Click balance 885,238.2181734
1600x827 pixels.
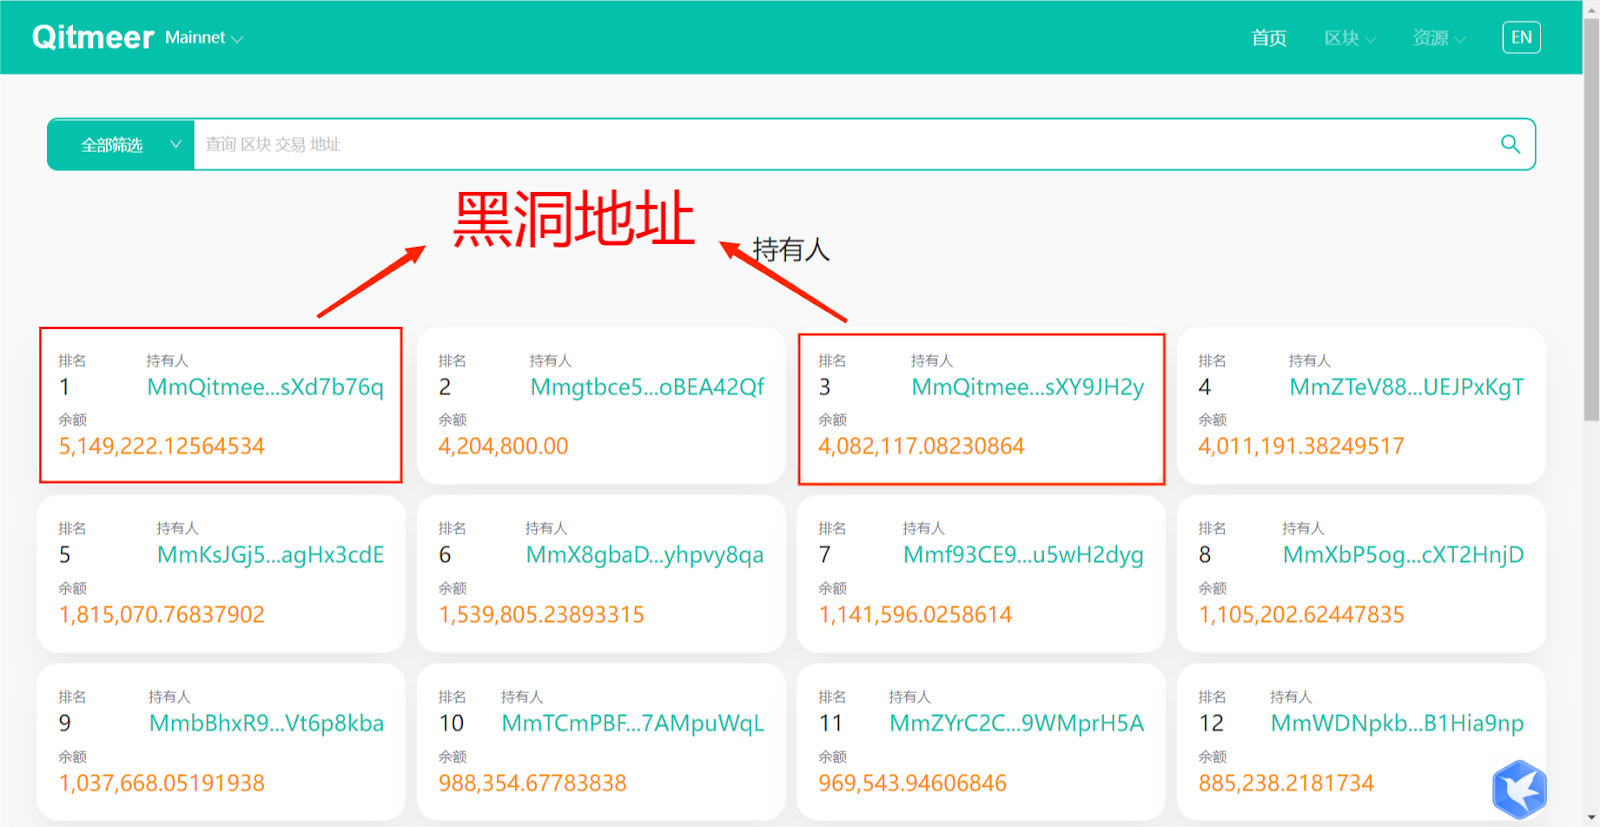(x=1286, y=783)
